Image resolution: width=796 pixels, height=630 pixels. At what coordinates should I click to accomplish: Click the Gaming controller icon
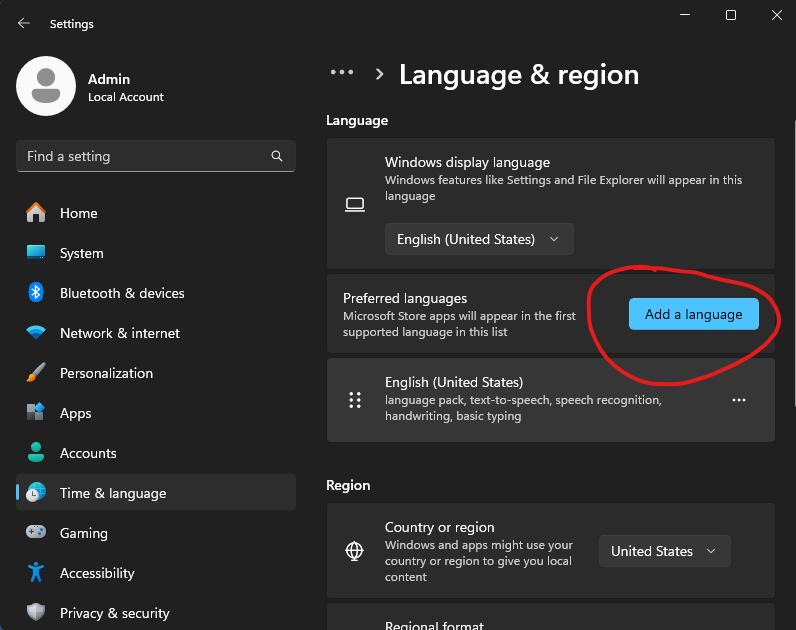pos(36,532)
